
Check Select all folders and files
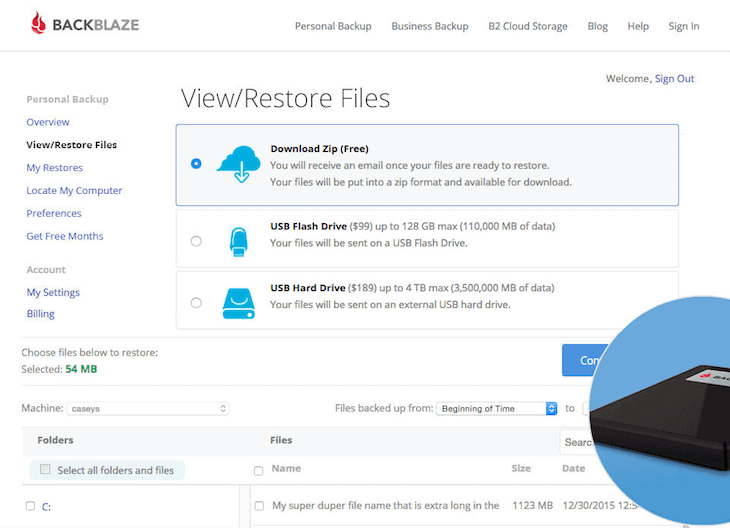[x=45, y=469]
